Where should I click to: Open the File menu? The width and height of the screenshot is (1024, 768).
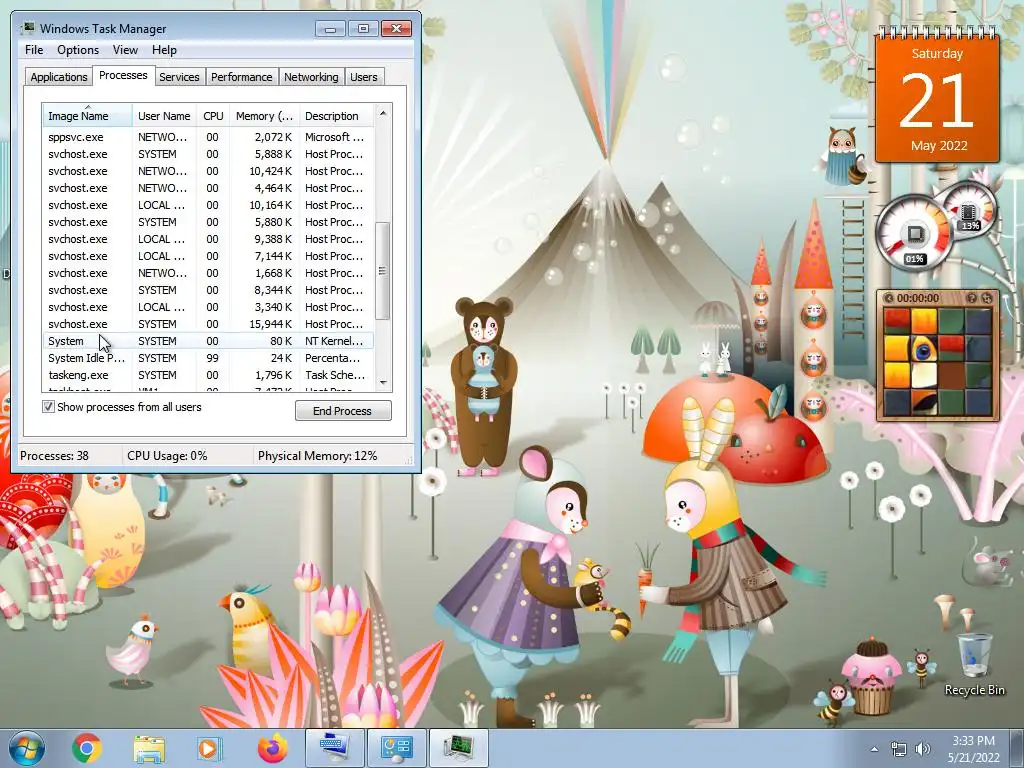pyautogui.click(x=34, y=50)
